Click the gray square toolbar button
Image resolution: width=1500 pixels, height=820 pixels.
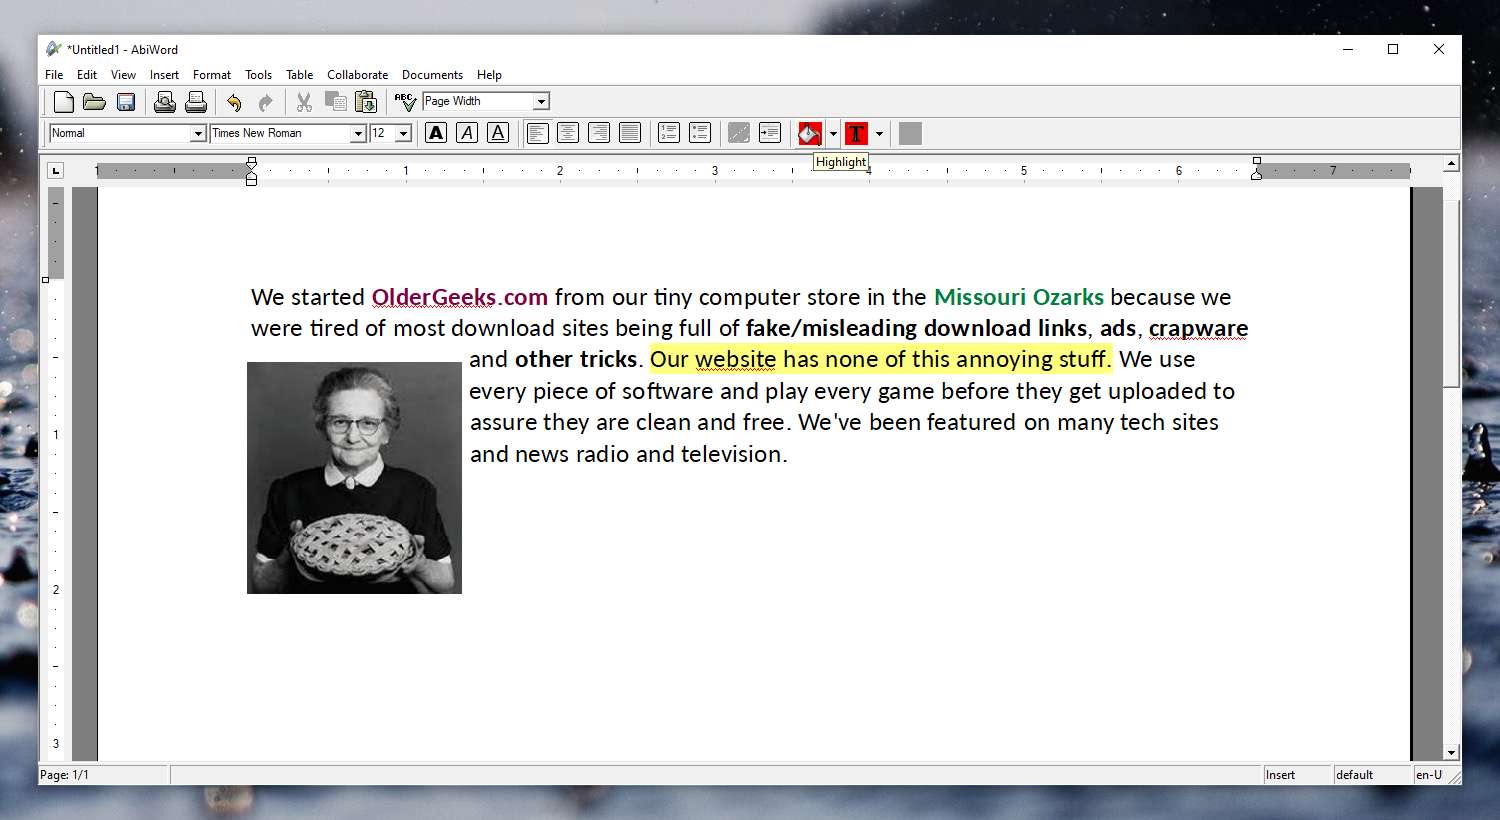(910, 133)
